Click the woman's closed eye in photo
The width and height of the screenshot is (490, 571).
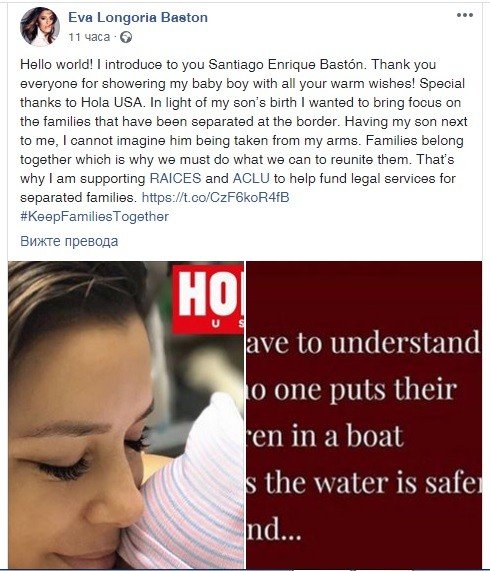click(62, 469)
